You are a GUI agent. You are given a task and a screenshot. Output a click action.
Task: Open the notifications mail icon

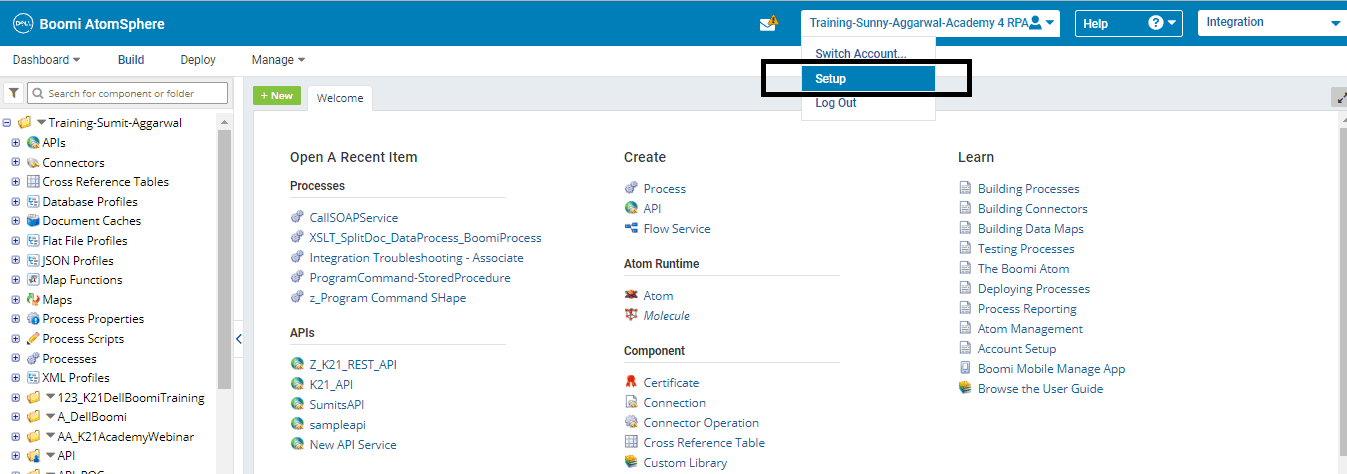pos(768,23)
